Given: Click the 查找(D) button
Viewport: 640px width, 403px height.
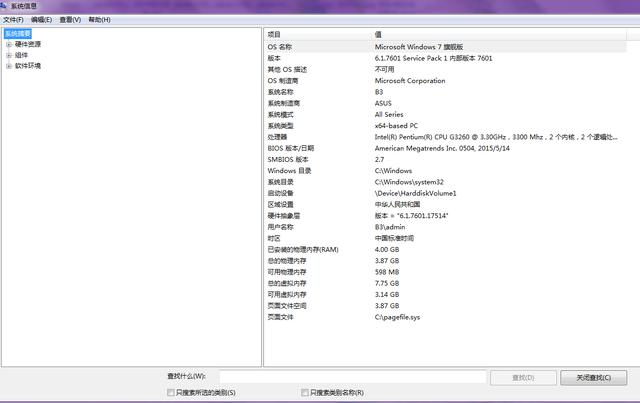Looking at the screenshot, I should [x=523, y=378].
